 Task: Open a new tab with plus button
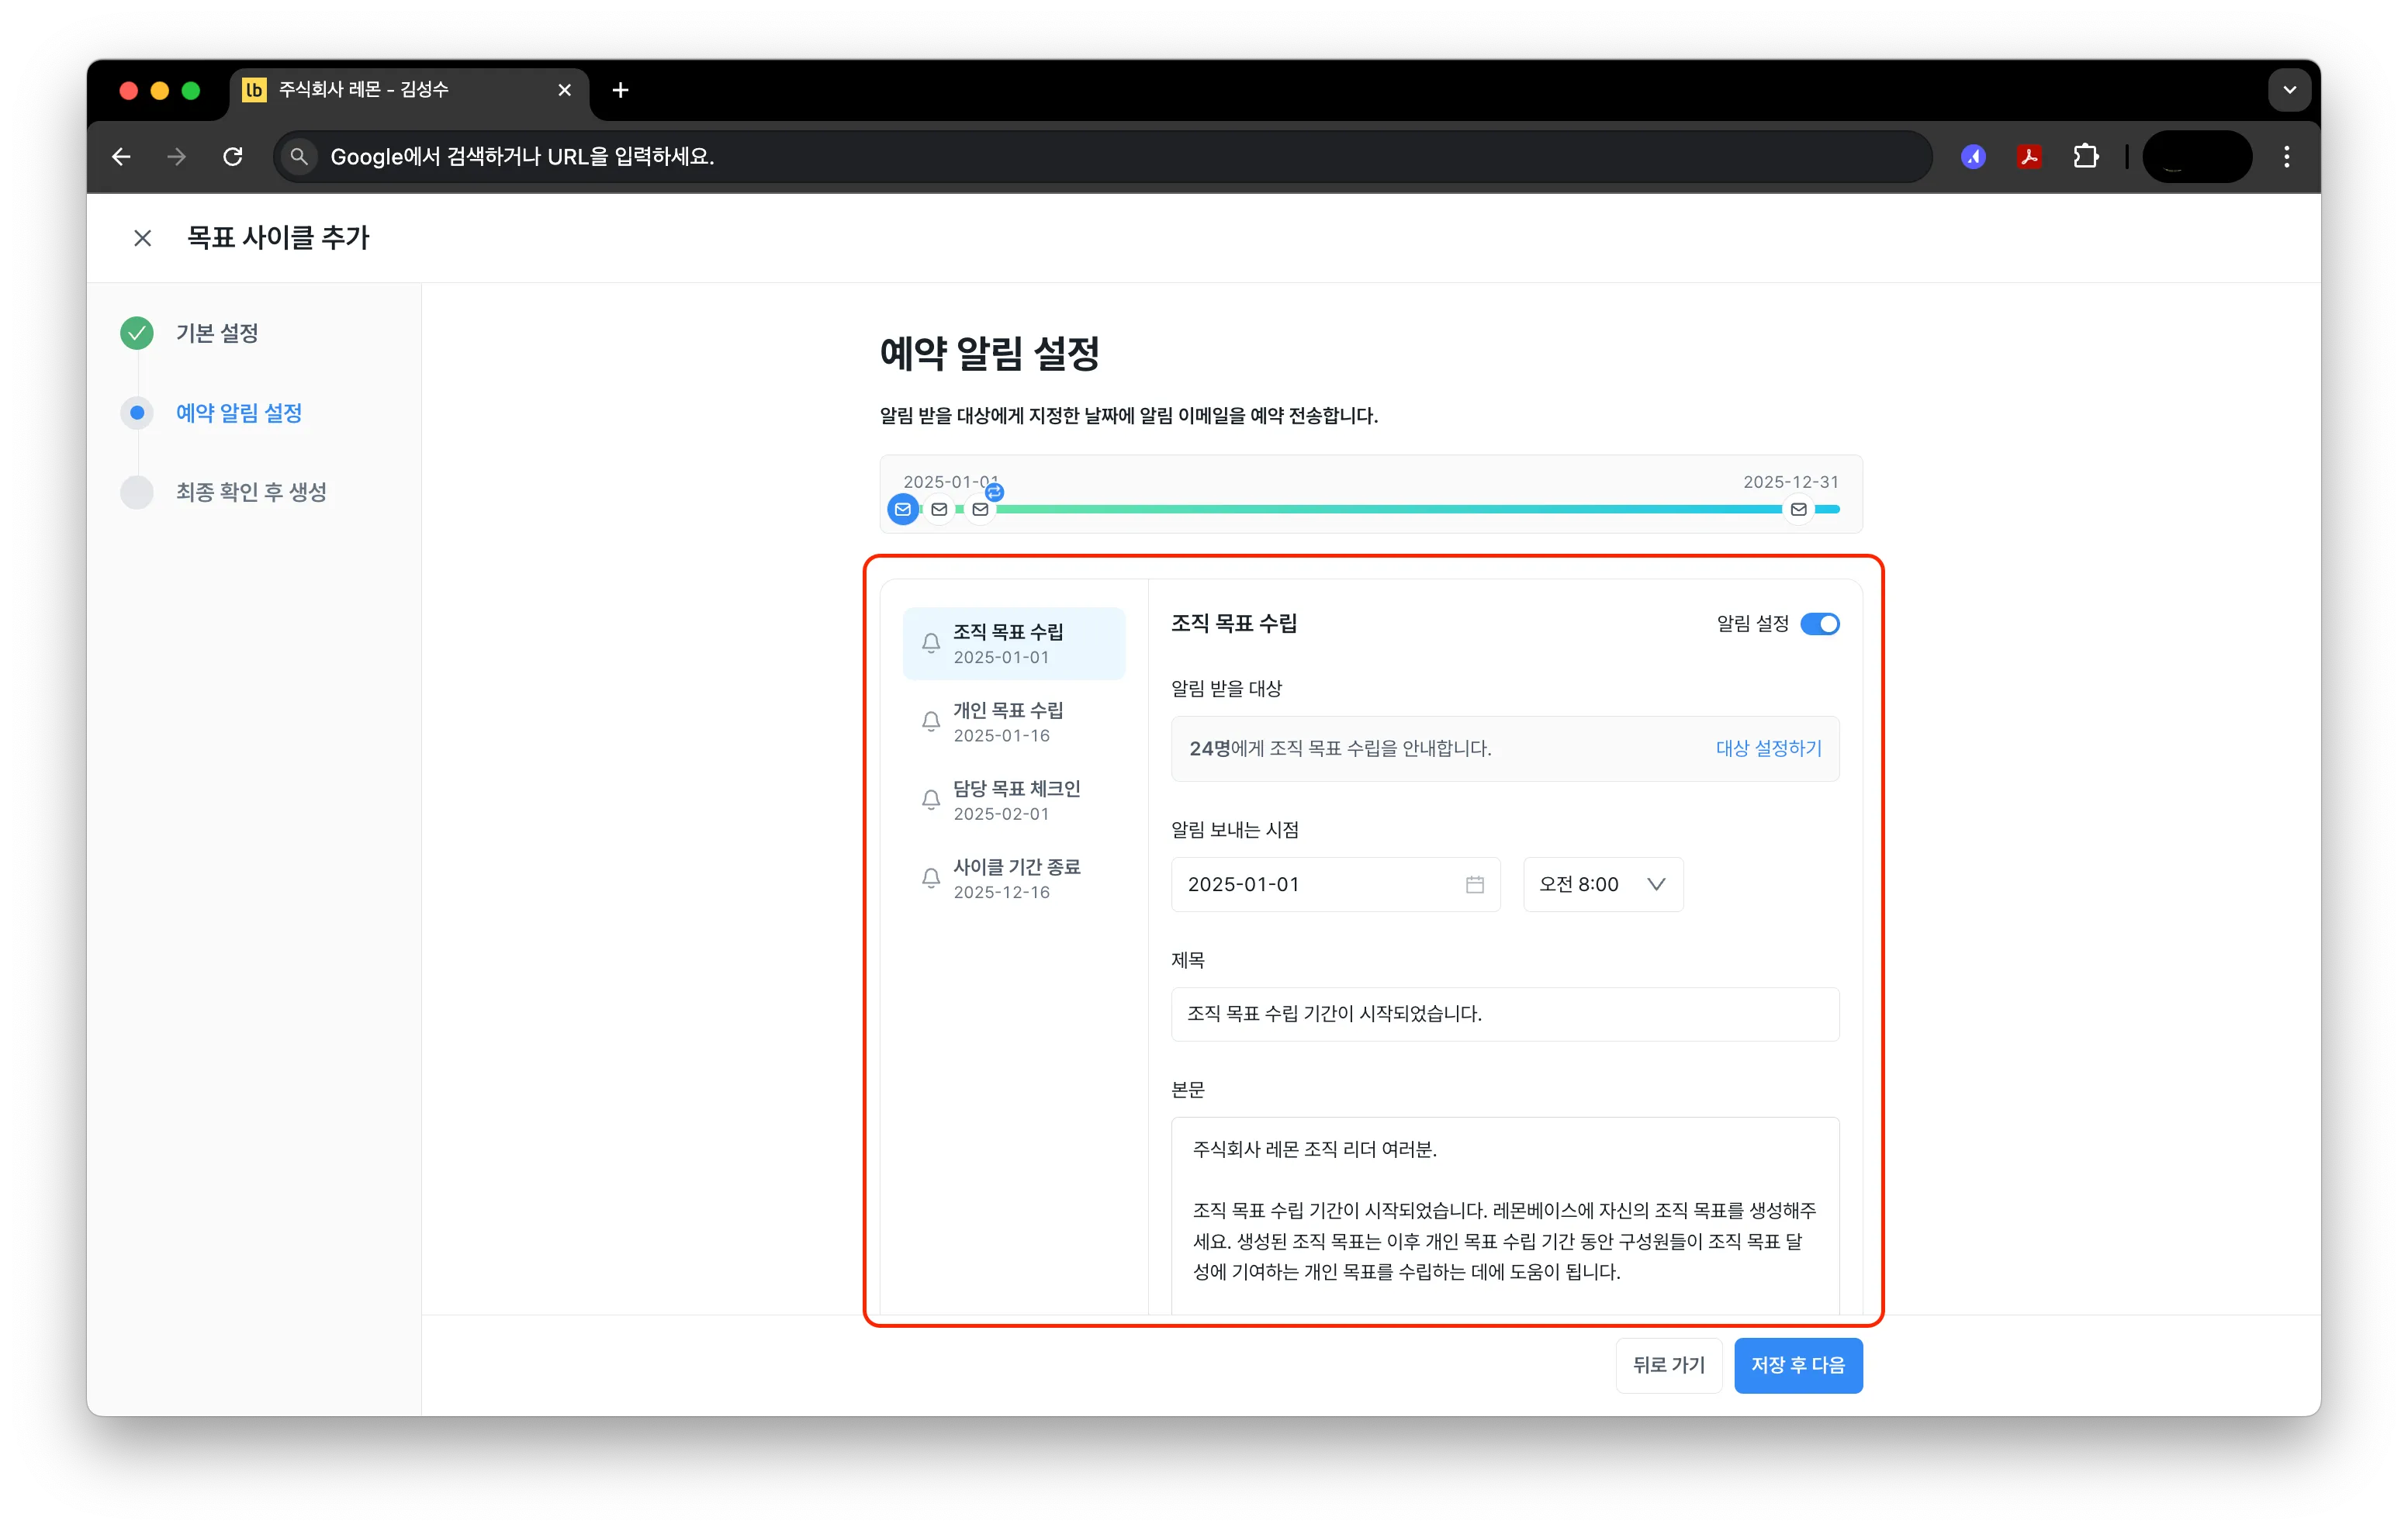(620, 90)
